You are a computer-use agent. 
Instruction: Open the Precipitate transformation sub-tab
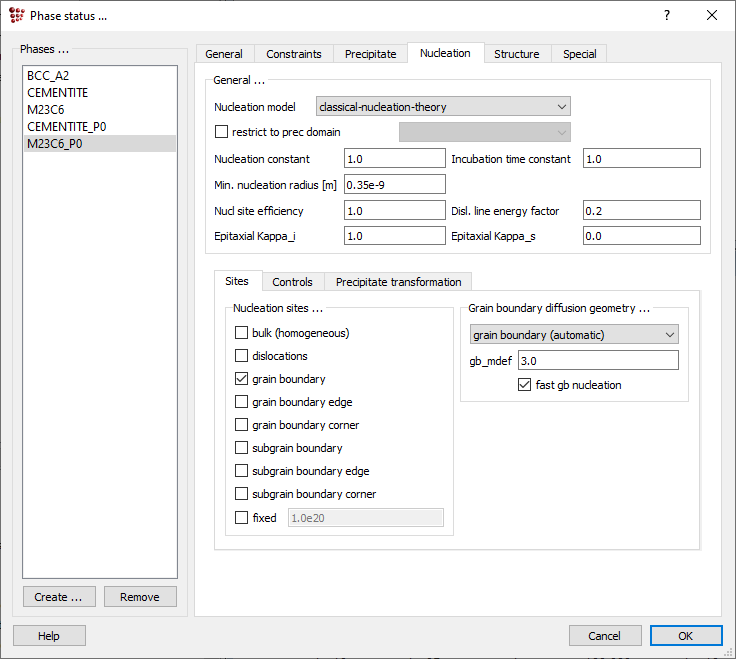pyautogui.click(x=398, y=282)
